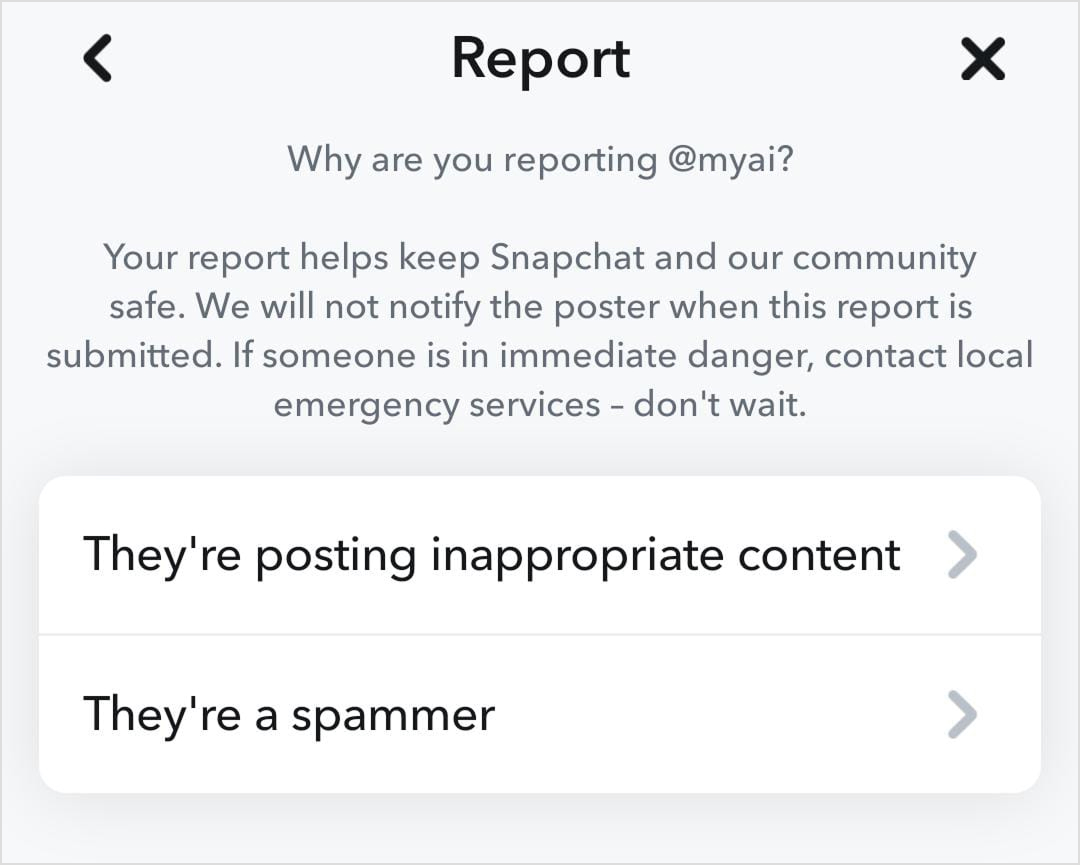Click the left-pointing navigation arrow
Screen dimensions: 1080x865
click(x=96, y=58)
